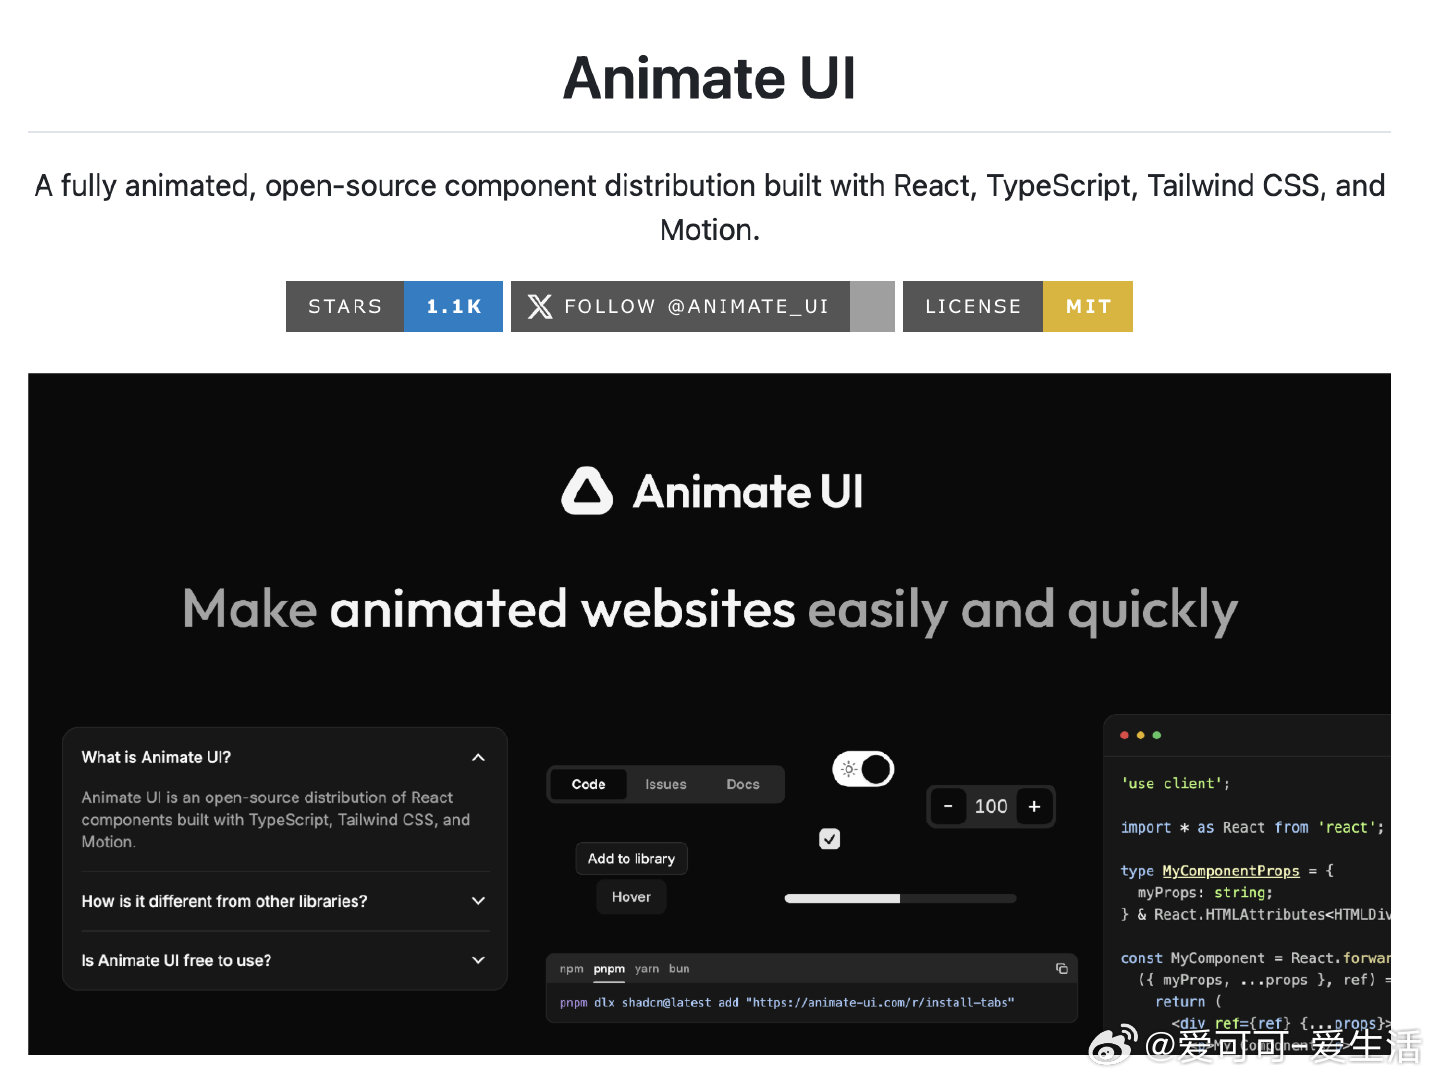The width and height of the screenshot is (1435, 1080).
Task: Click the green dot in code window
Action: pos(1157,735)
